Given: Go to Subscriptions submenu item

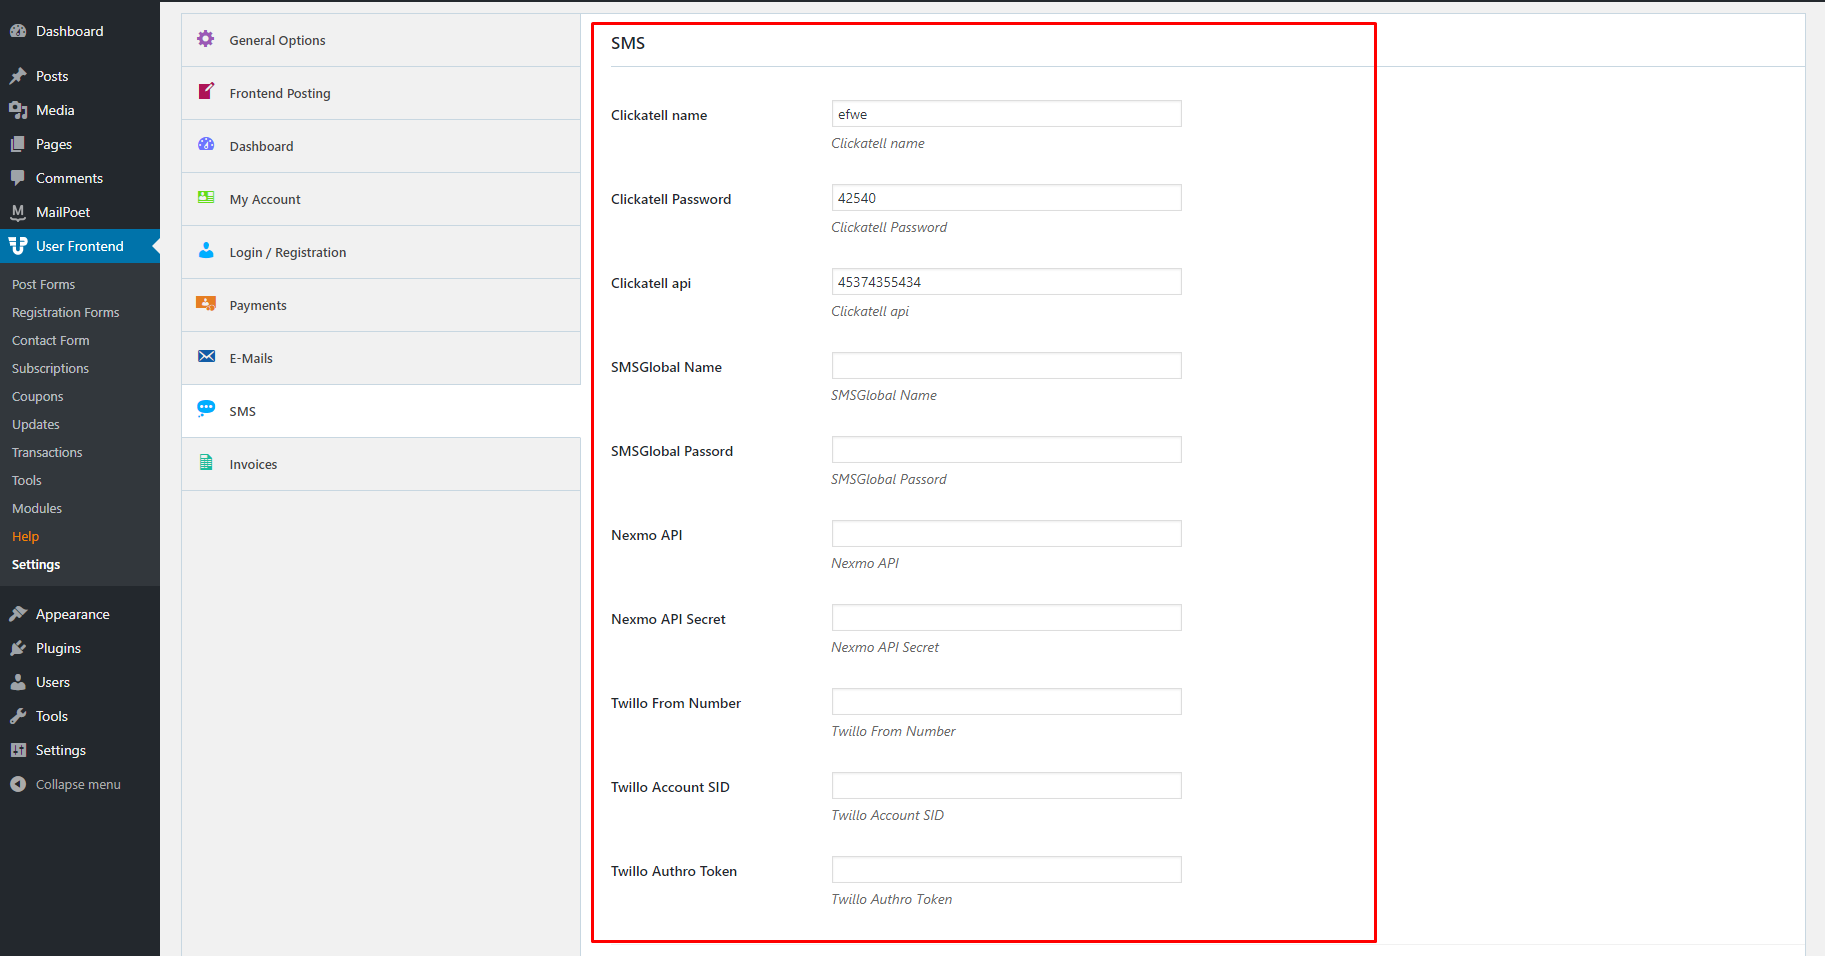Looking at the screenshot, I should [50, 368].
